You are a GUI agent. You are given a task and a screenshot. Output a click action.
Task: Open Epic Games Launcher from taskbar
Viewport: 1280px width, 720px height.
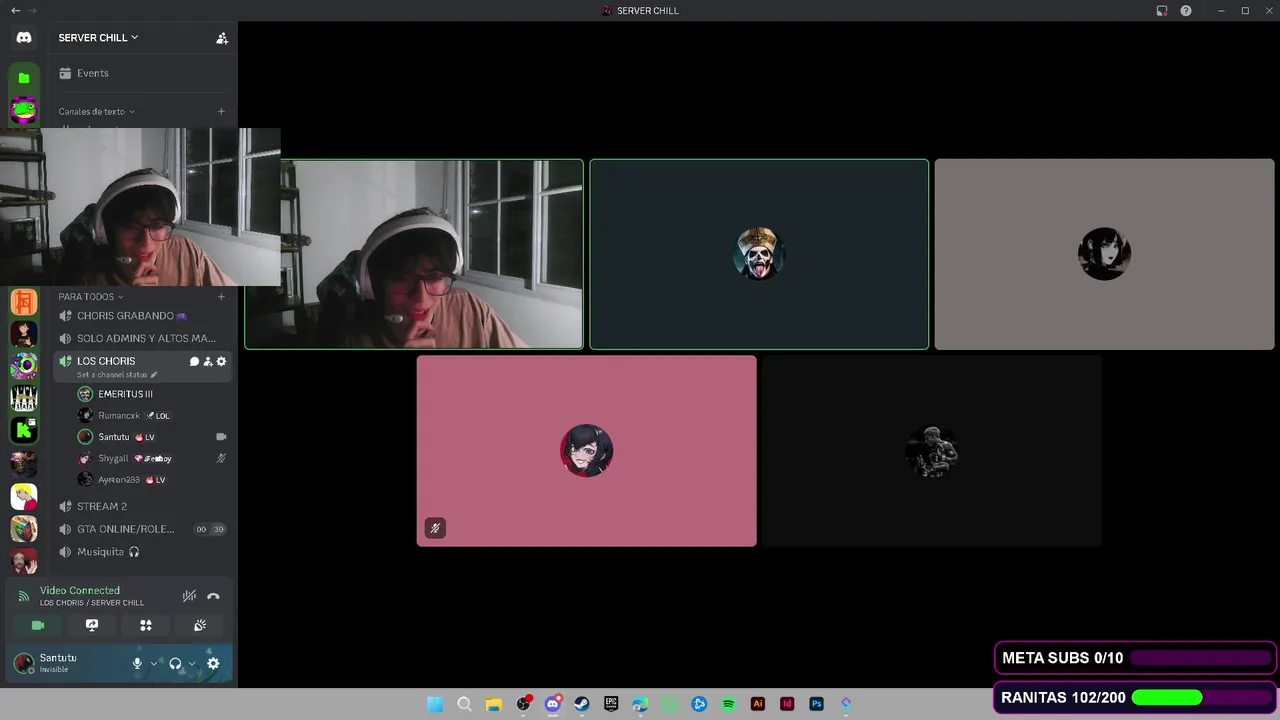[611, 704]
